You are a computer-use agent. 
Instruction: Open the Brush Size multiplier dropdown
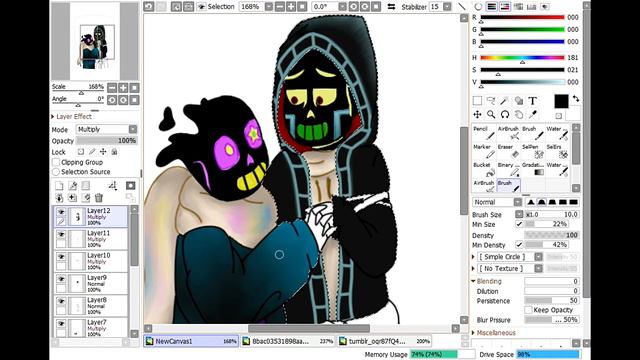(519, 214)
